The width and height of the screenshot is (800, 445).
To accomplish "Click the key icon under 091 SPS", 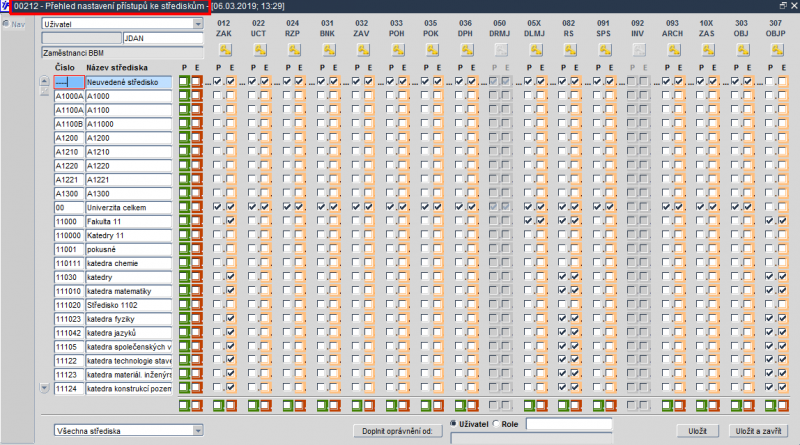I will coord(604,50).
